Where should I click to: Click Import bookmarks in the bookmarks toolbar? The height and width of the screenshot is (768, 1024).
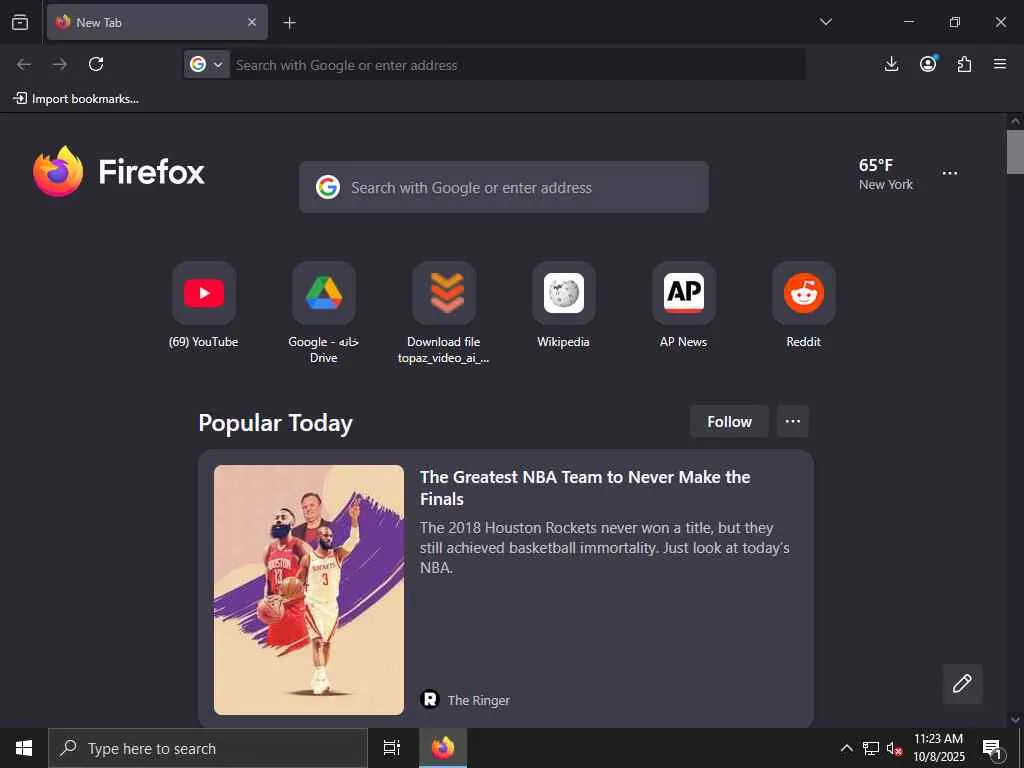click(76, 99)
